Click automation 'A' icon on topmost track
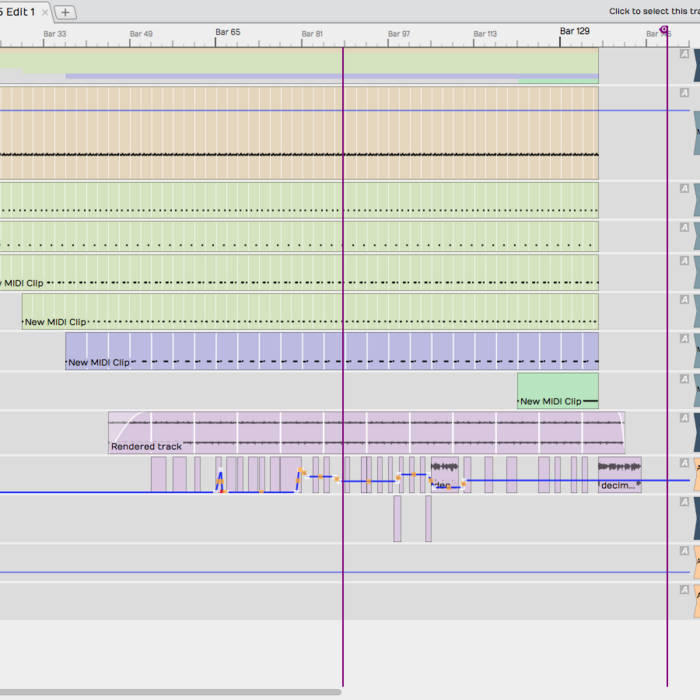Screen dimensions: 700x700 coord(685,54)
